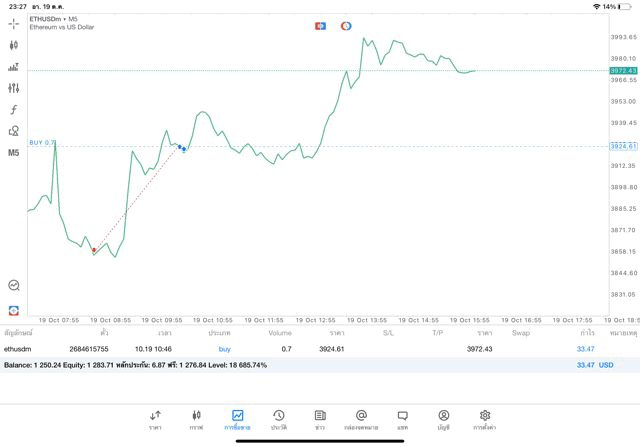
Task: Change the M5 timeframe selector
Action: 13,153
